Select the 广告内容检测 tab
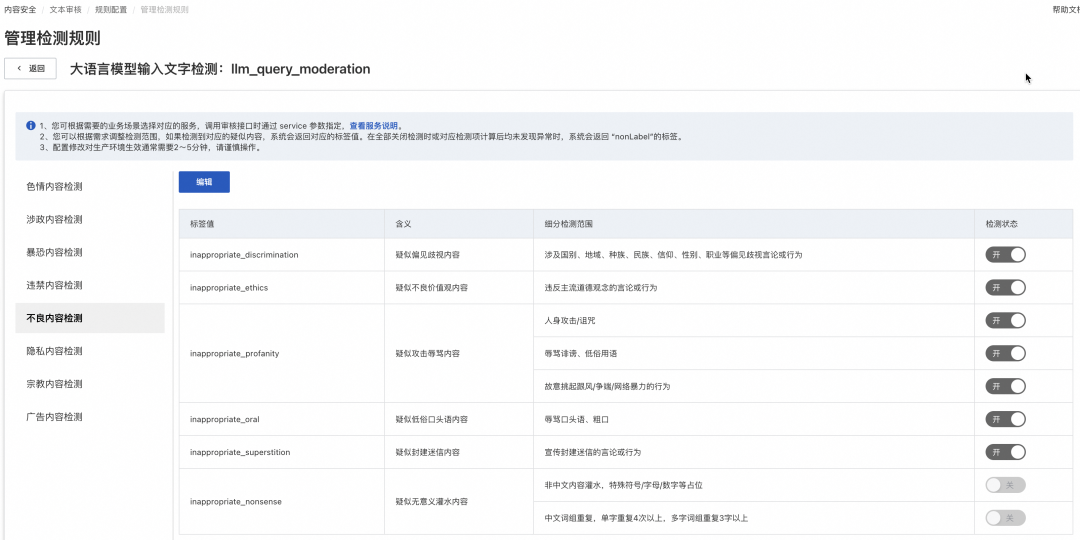 point(90,417)
